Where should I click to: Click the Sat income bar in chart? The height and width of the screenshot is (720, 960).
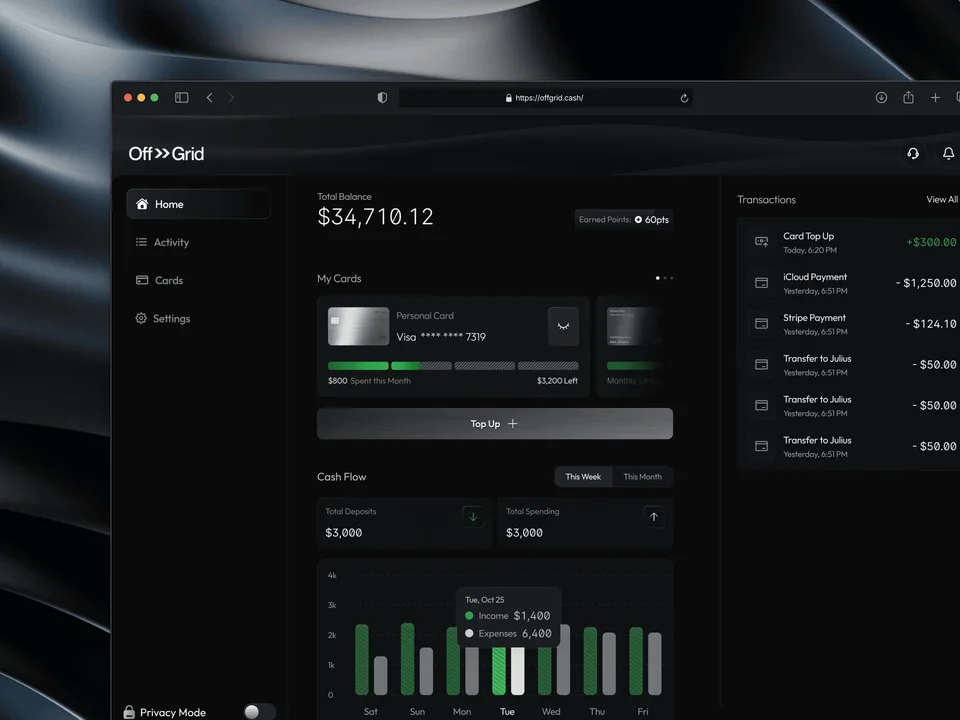pyautogui.click(x=362, y=659)
